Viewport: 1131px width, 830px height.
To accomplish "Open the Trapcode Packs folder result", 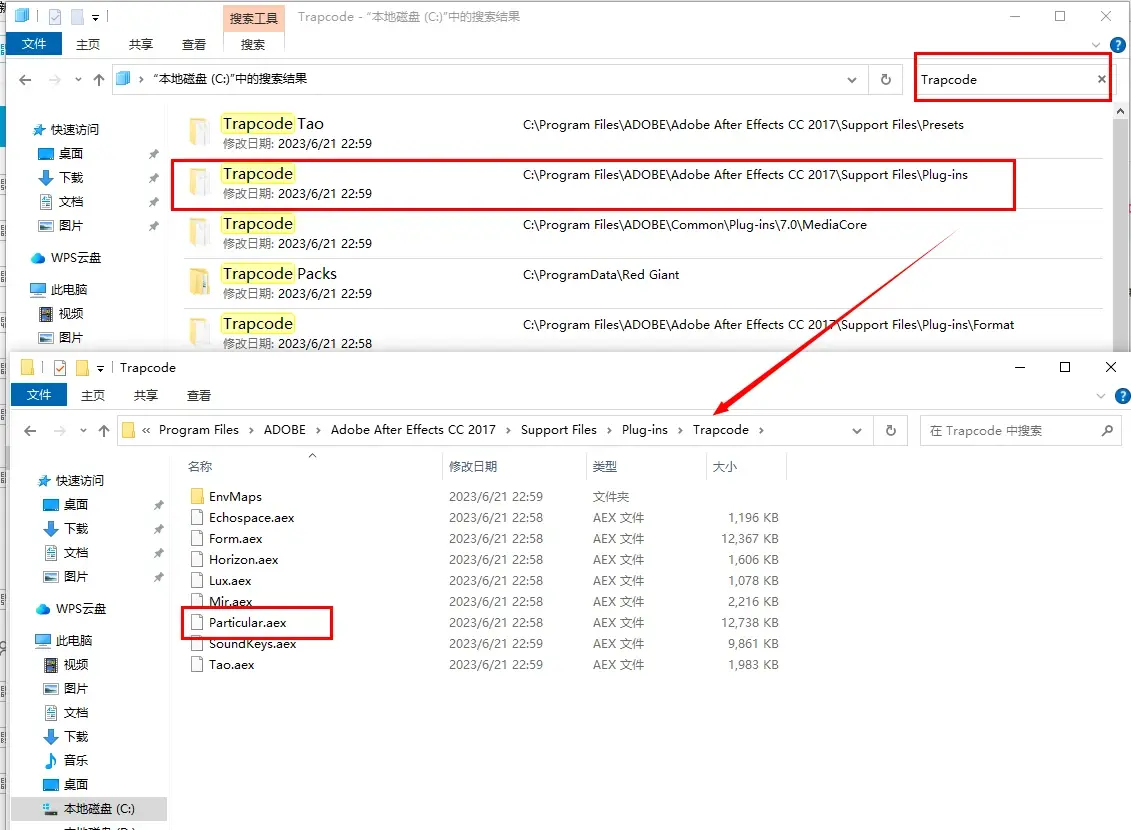I will click(279, 274).
